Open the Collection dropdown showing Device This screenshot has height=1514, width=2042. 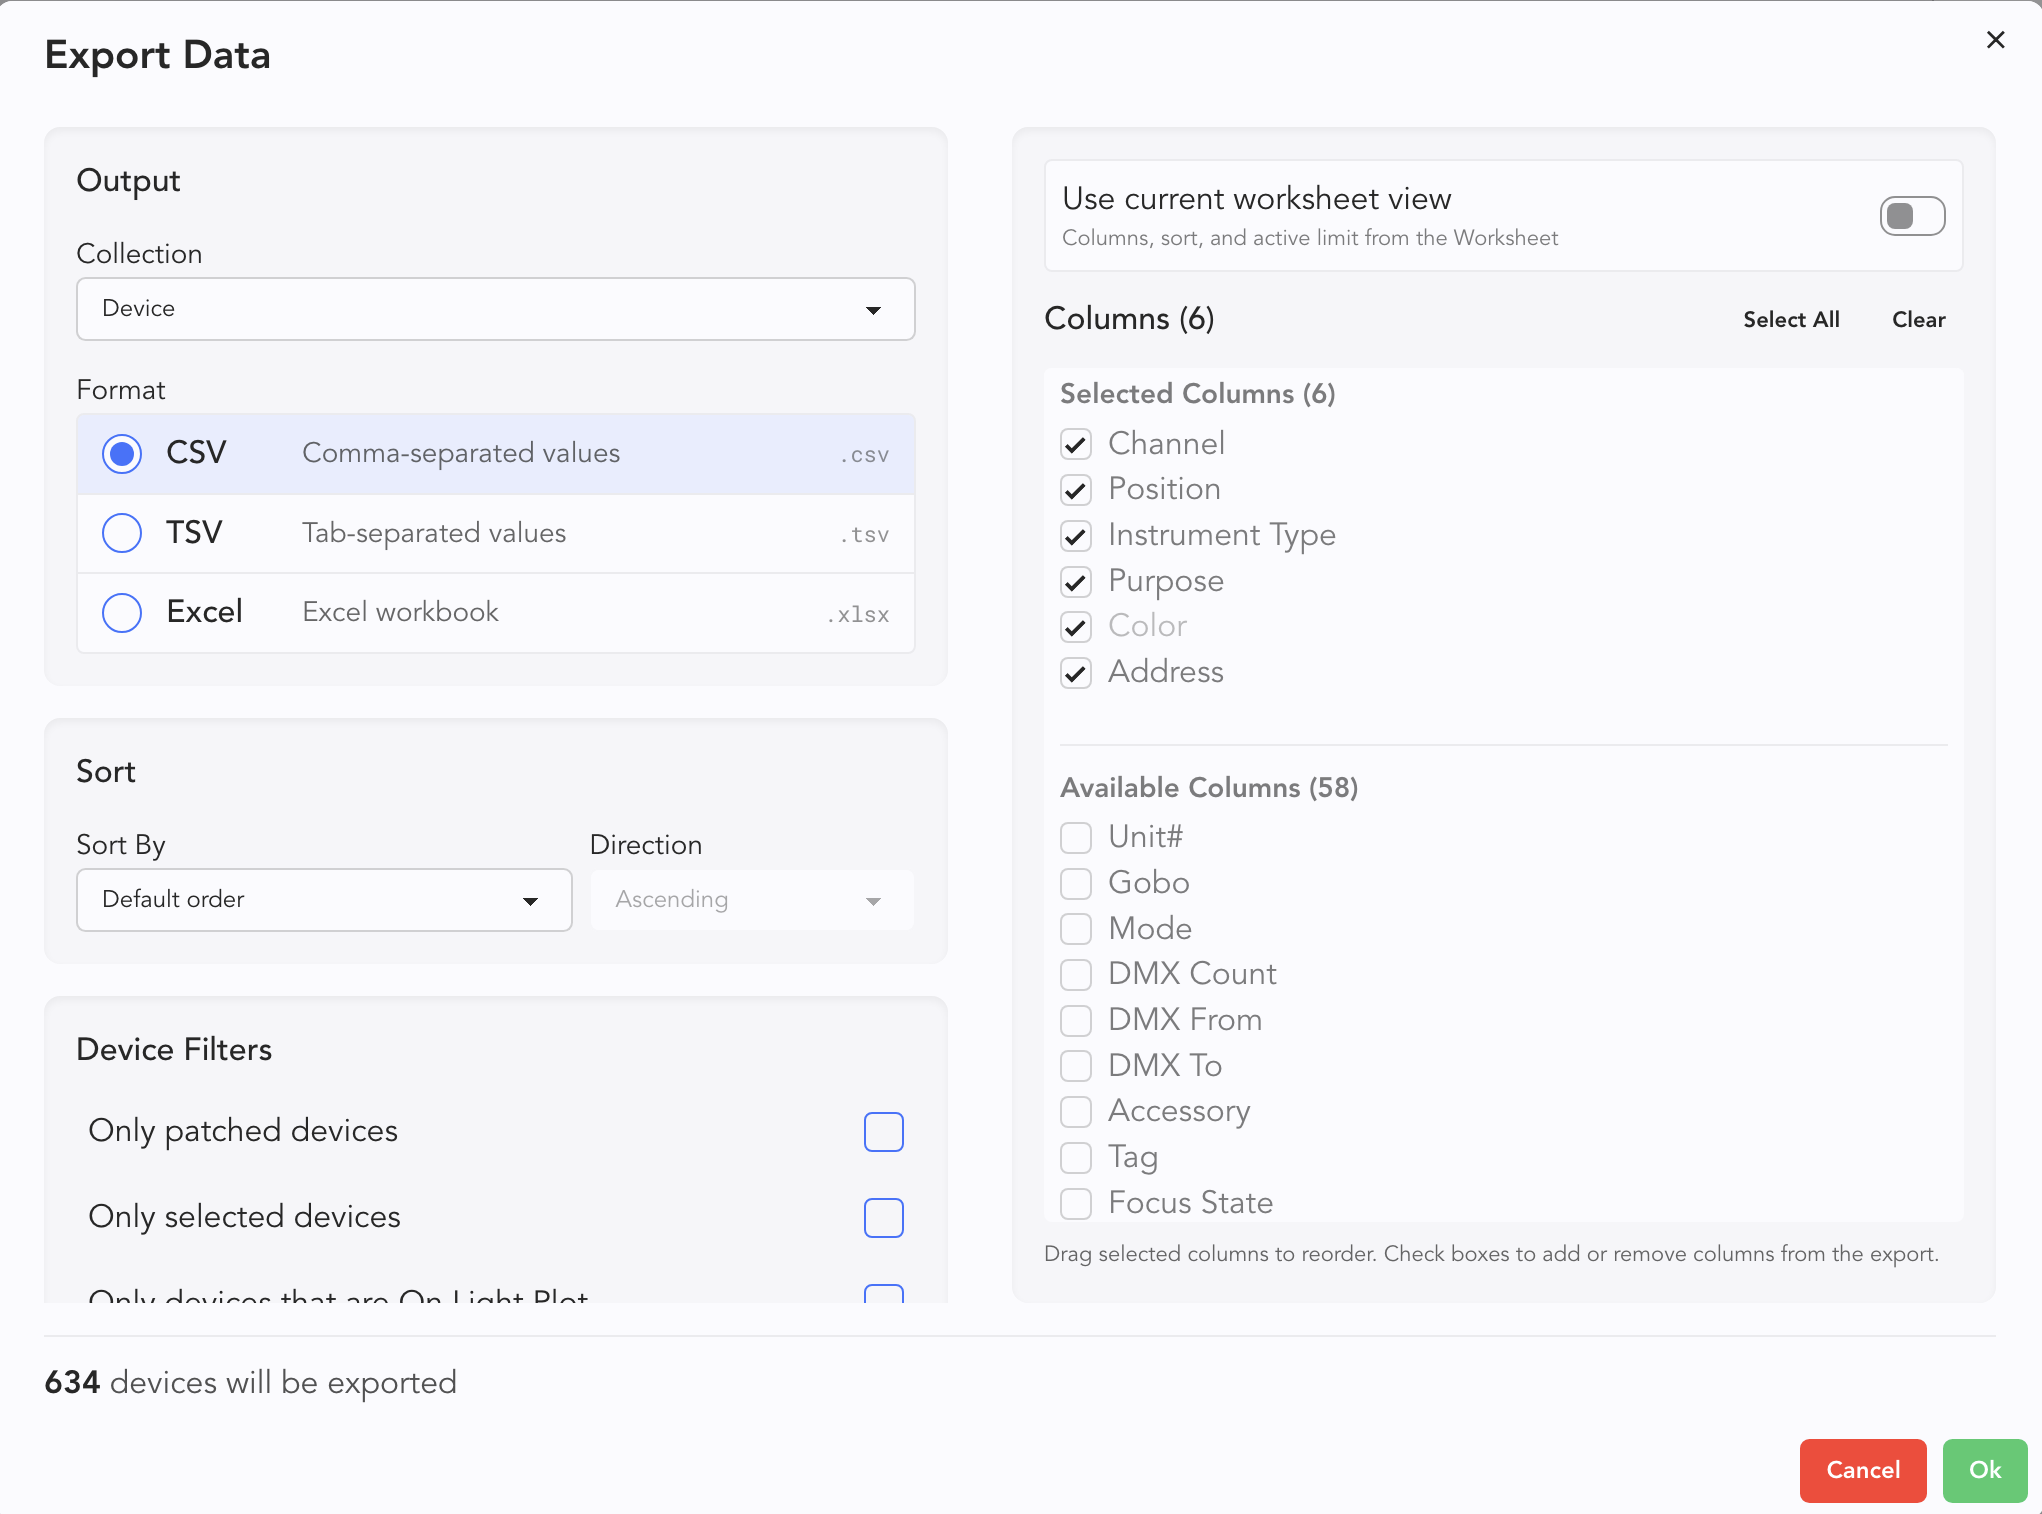point(495,309)
